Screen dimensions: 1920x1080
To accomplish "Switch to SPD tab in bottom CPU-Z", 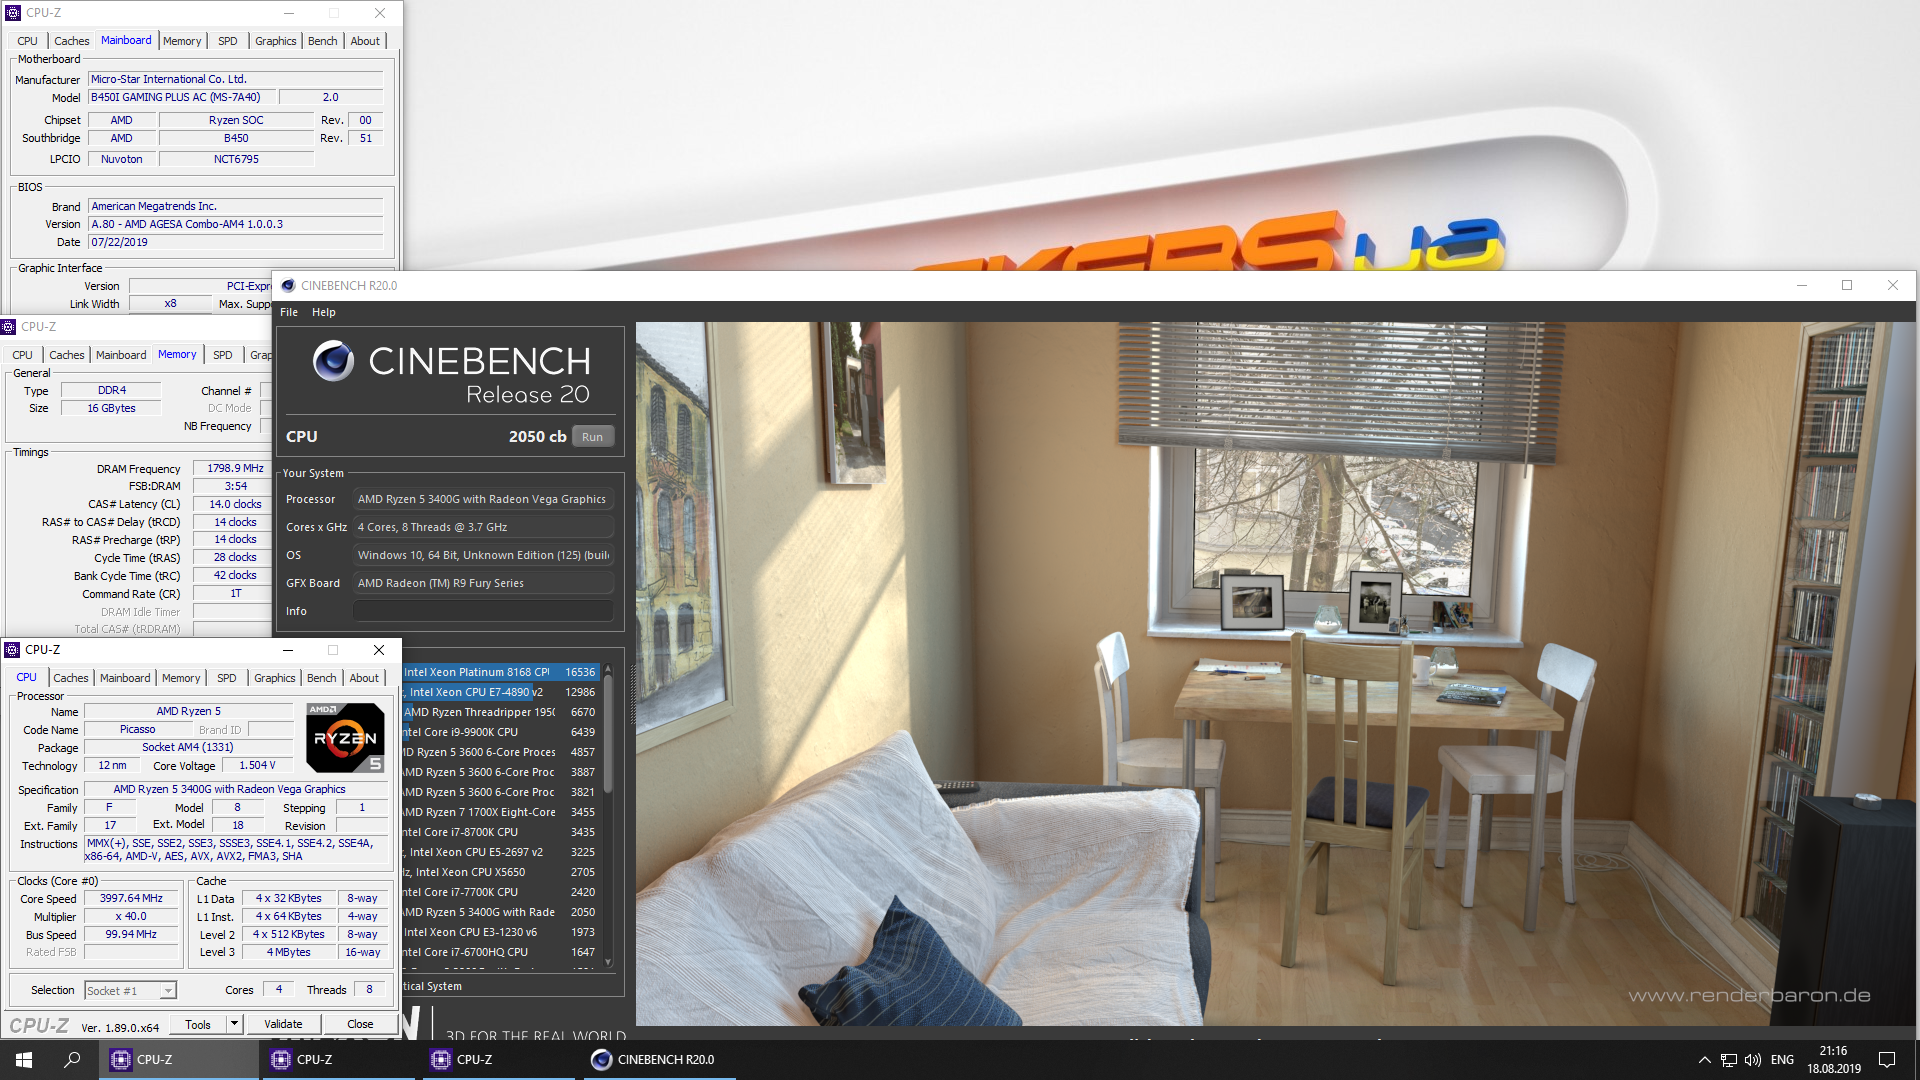I will 227,678.
